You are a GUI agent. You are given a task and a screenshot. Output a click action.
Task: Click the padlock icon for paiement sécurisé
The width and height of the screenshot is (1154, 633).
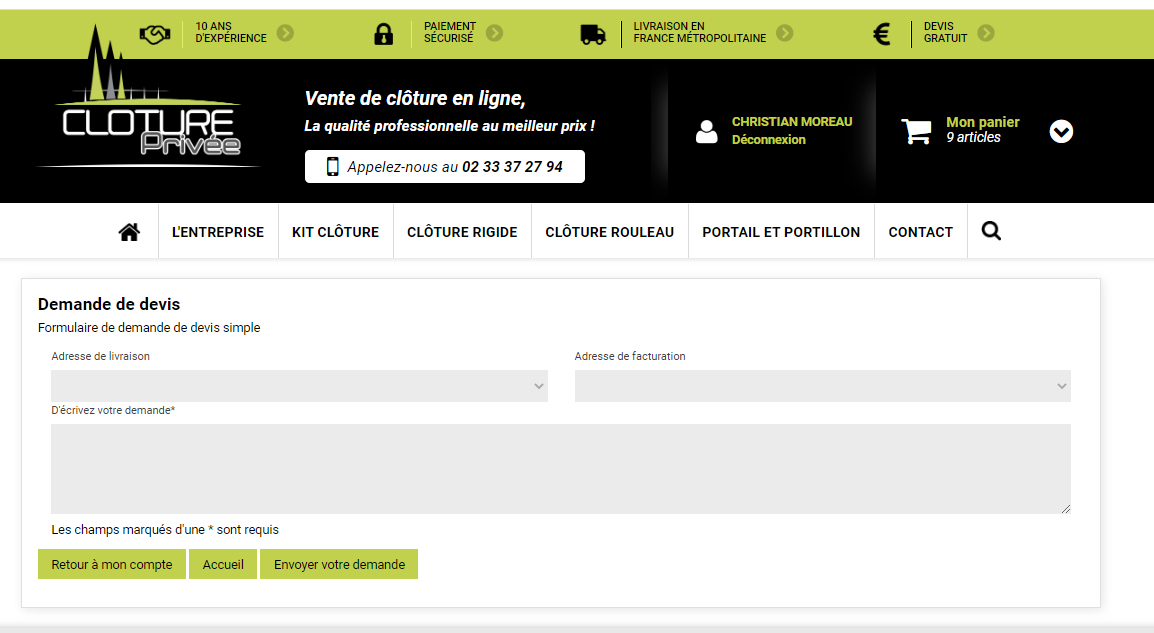tap(383, 34)
